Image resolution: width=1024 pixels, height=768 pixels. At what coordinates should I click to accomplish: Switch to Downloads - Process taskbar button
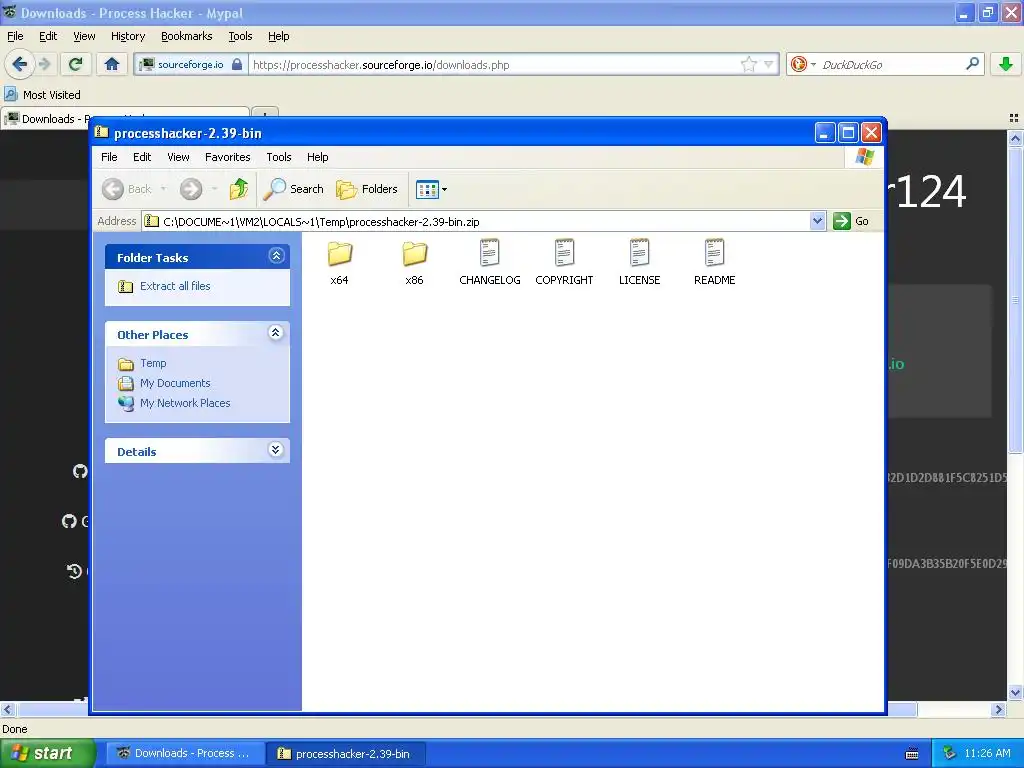[185, 753]
